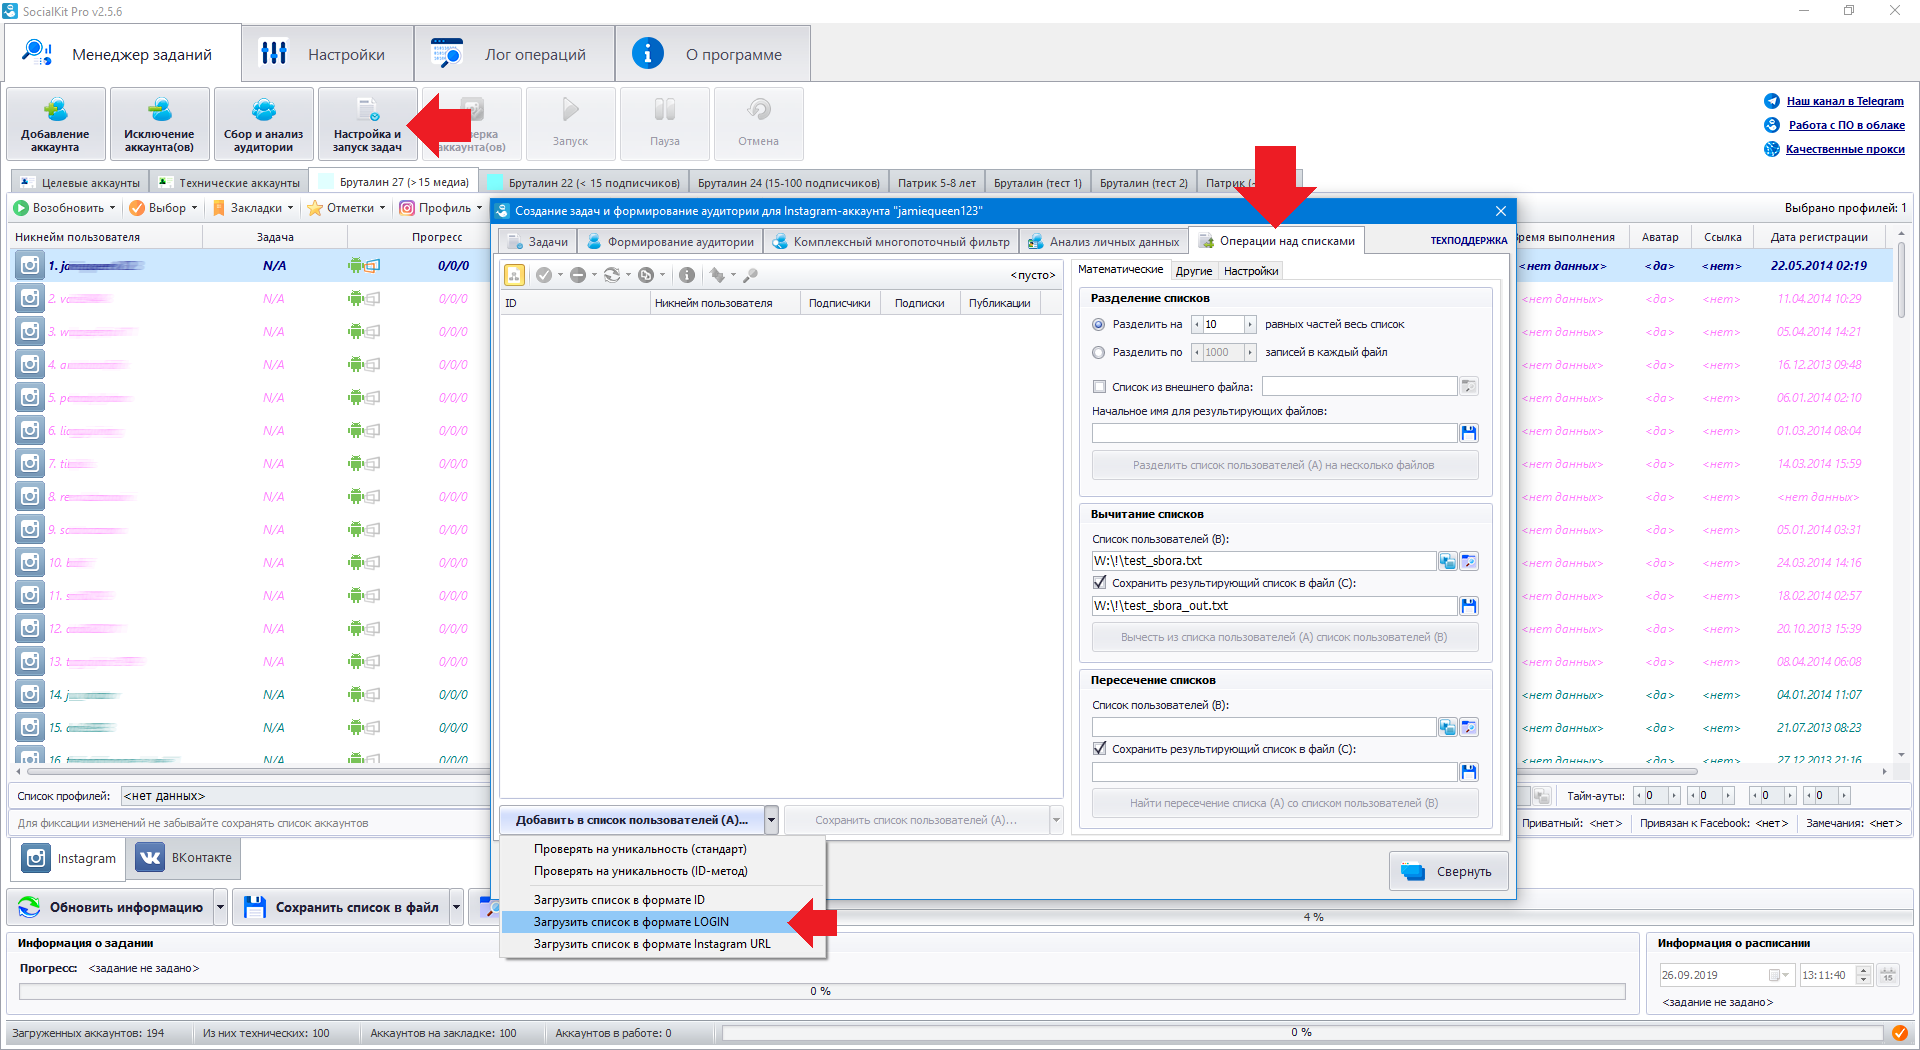
Task: Increase the Разделить на value with right arrow
Action: (x=1250, y=325)
